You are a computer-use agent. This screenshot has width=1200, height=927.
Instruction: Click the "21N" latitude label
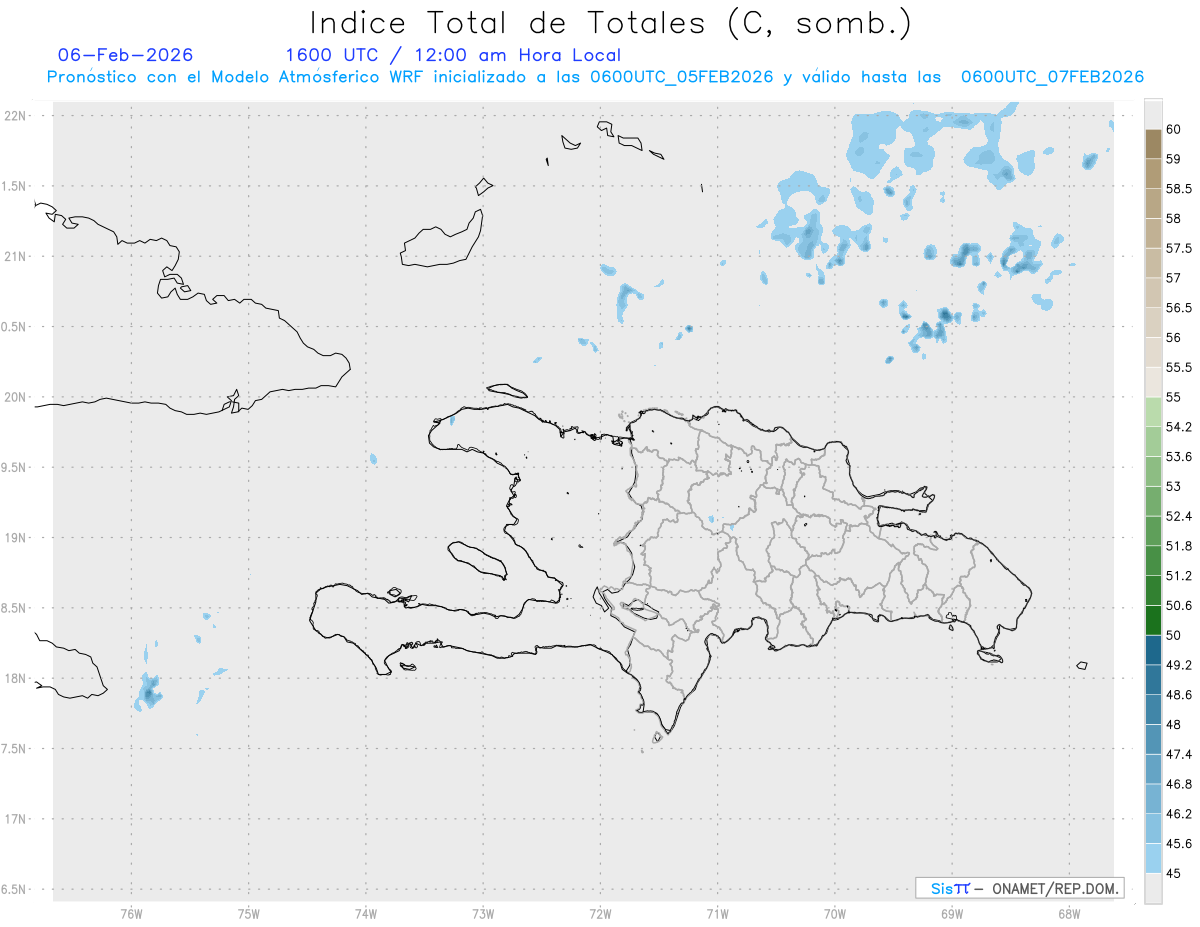point(16,256)
